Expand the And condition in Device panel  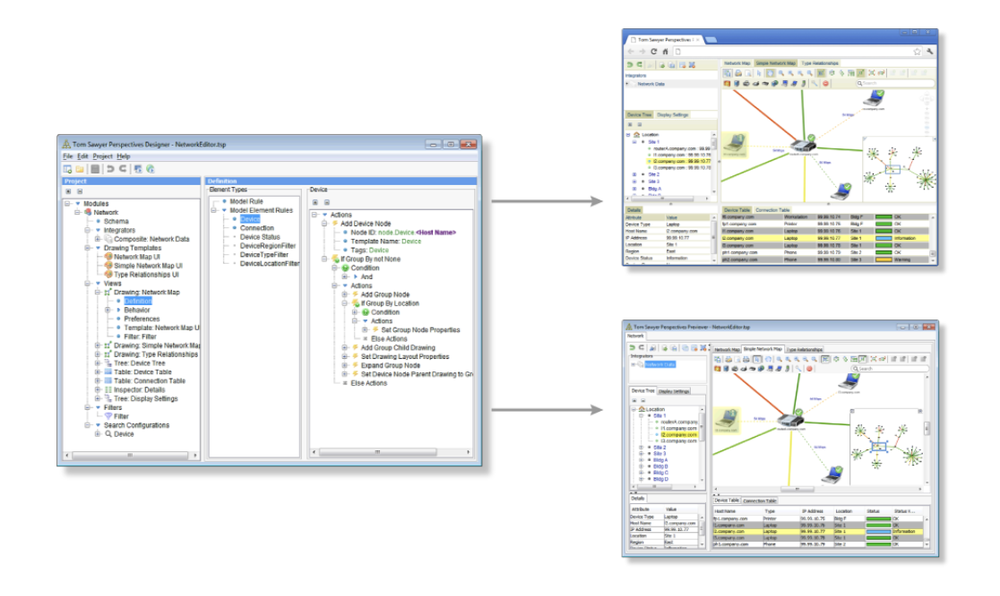point(345,277)
